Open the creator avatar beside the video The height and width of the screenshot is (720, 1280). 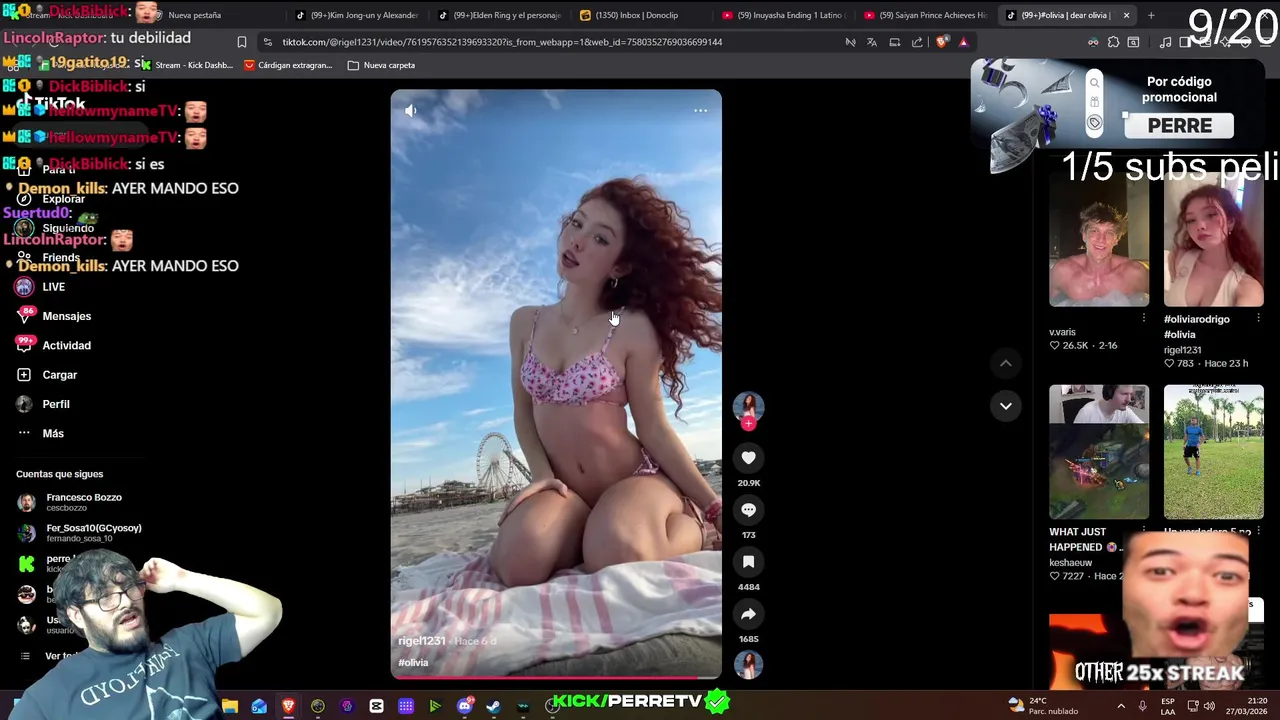pos(748,405)
